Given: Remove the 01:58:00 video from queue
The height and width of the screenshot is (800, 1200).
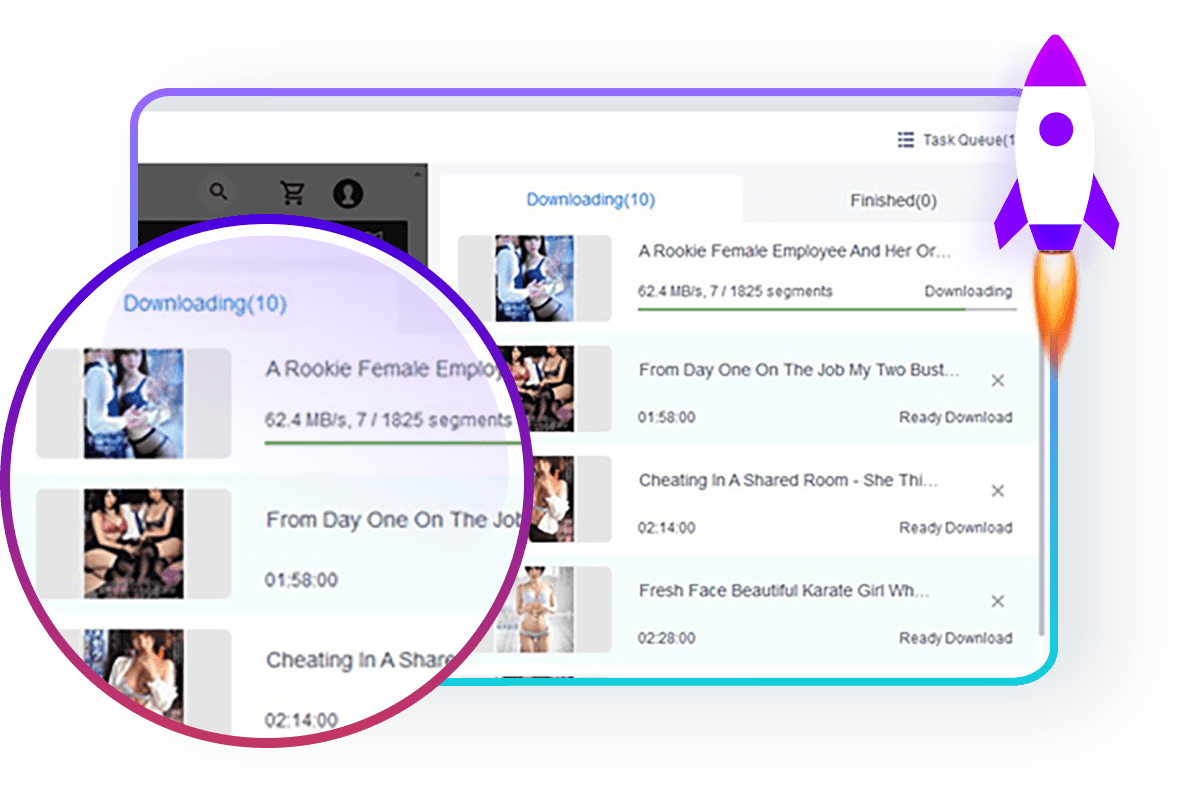Looking at the screenshot, I should [x=997, y=381].
